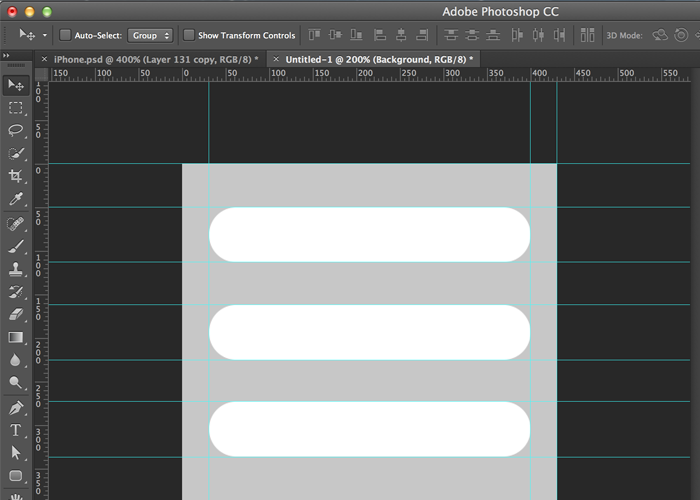Click Align Left Edges icon
Image resolution: width=700 pixels, height=500 pixels.
pyautogui.click(x=380, y=35)
